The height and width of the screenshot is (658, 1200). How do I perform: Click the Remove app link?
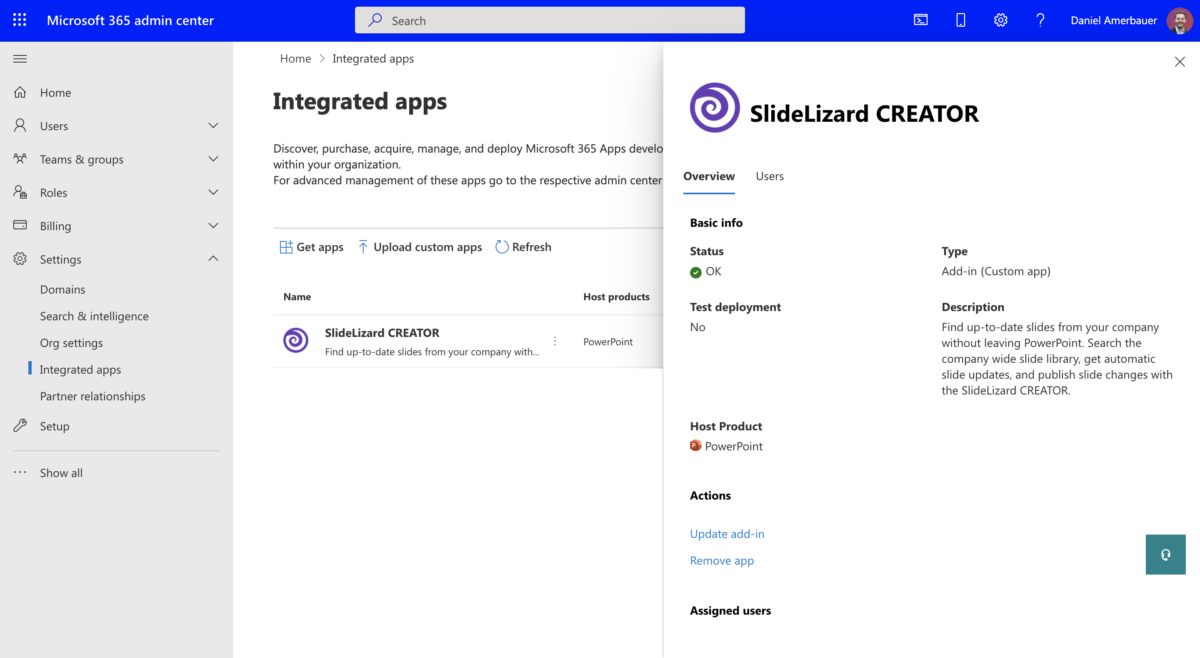pos(721,560)
